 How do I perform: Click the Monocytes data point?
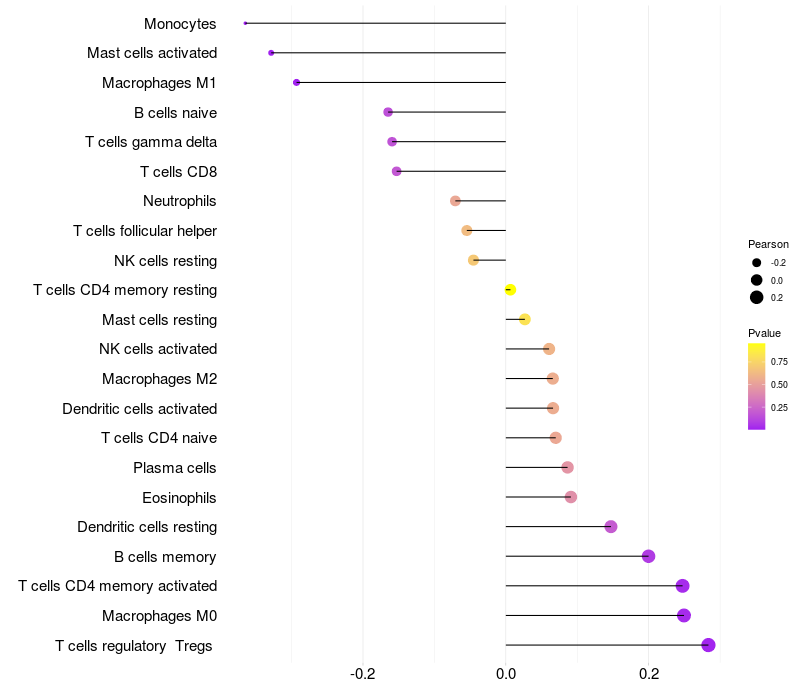245,23
